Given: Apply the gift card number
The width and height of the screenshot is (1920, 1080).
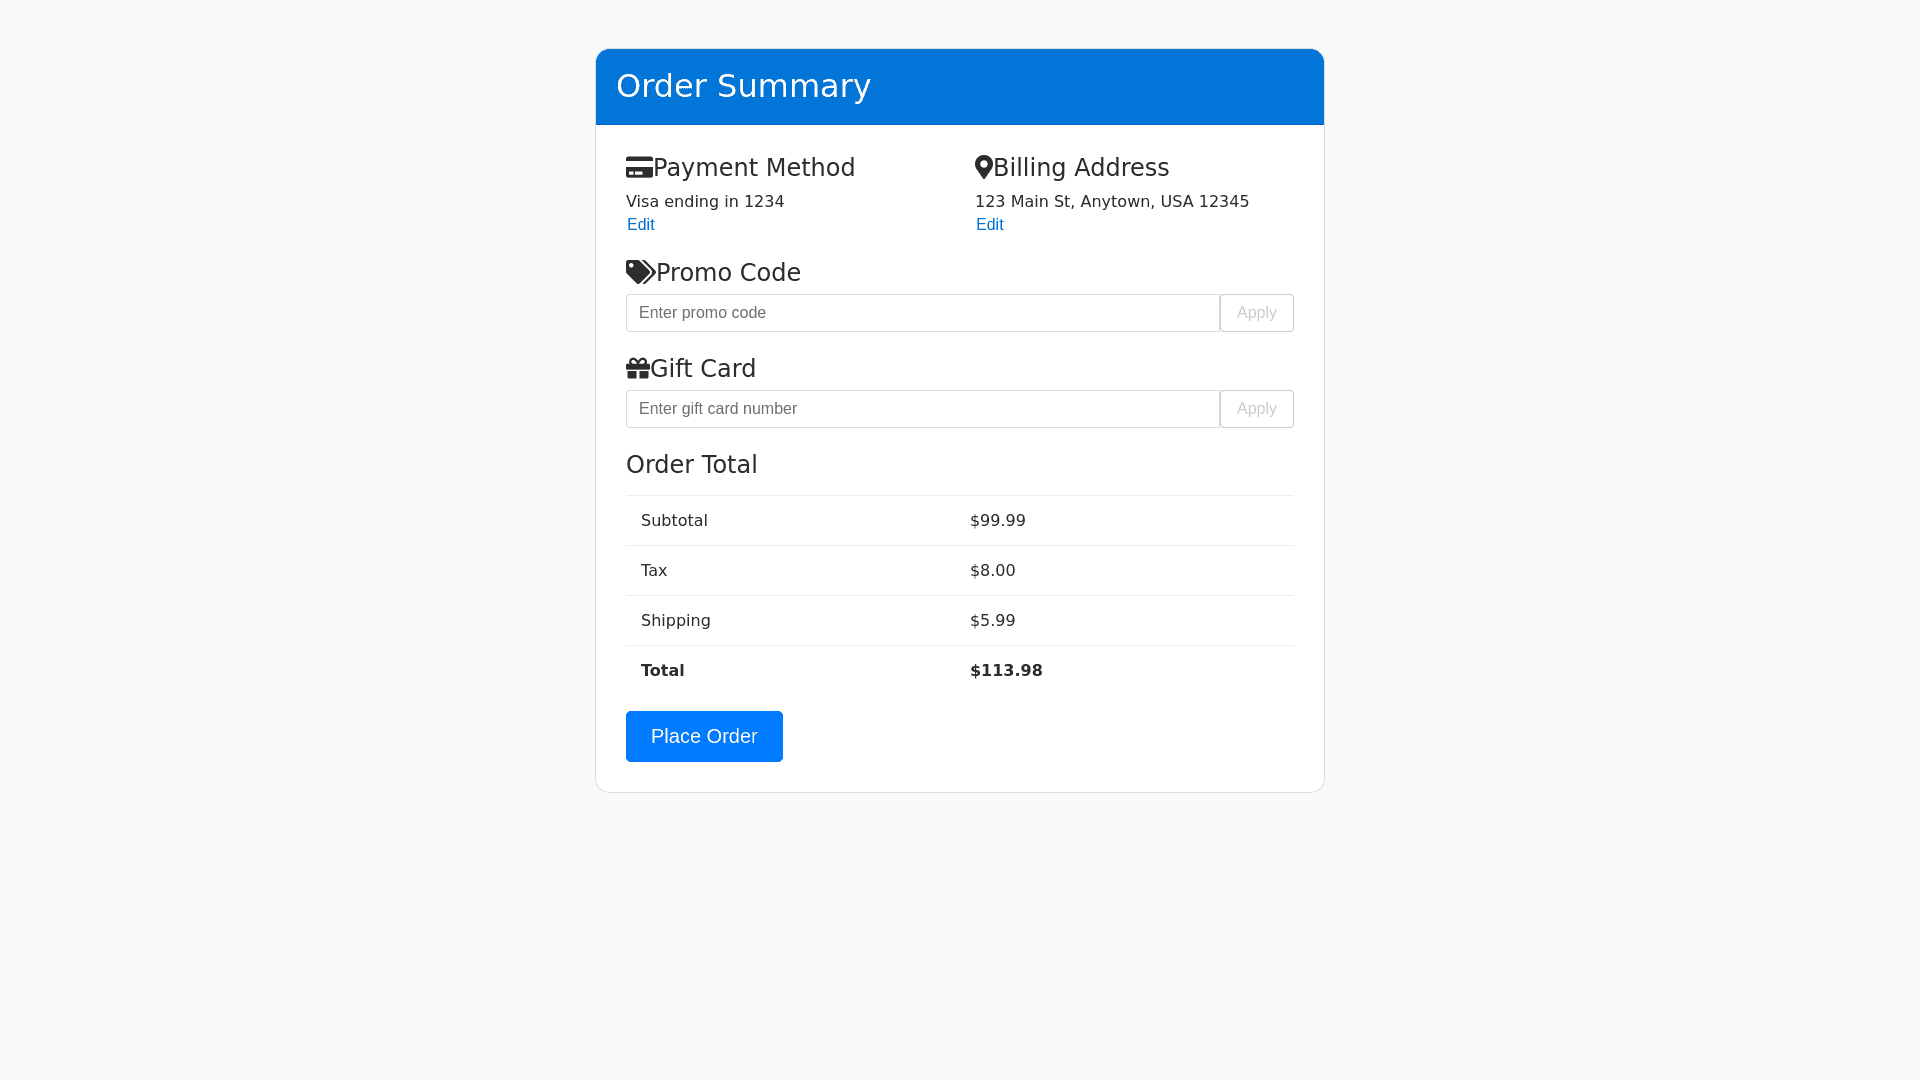Looking at the screenshot, I should [1257, 409].
